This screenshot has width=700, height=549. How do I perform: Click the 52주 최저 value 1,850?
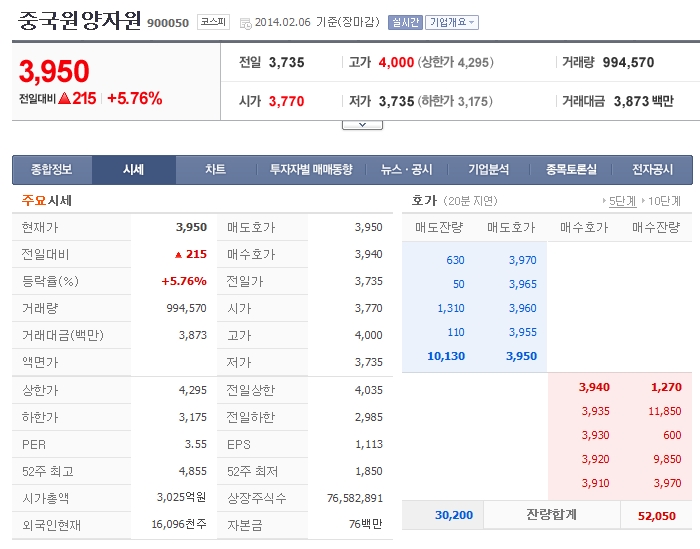pyautogui.click(x=369, y=471)
